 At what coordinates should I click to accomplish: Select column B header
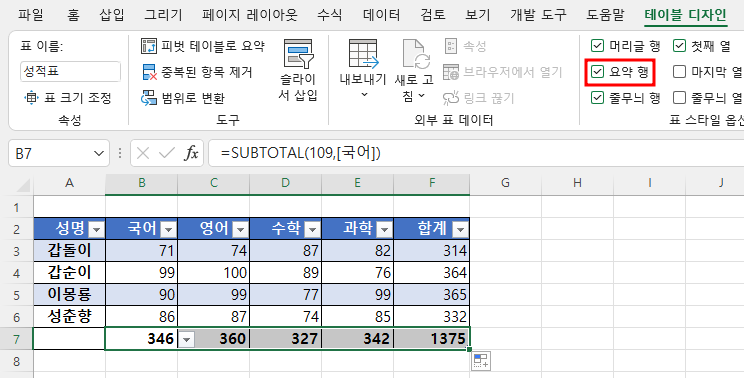point(141,183)
